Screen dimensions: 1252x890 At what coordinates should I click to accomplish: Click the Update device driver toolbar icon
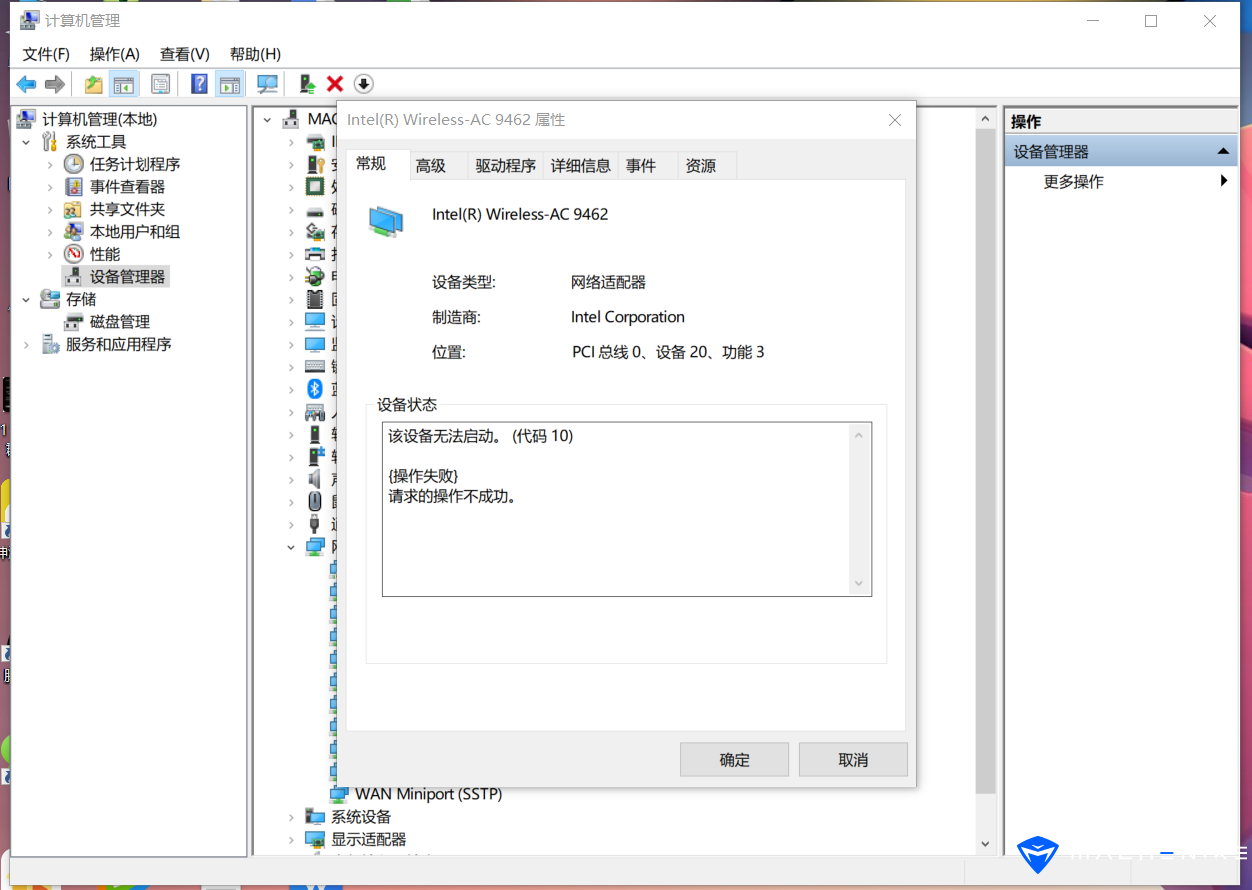307,84
